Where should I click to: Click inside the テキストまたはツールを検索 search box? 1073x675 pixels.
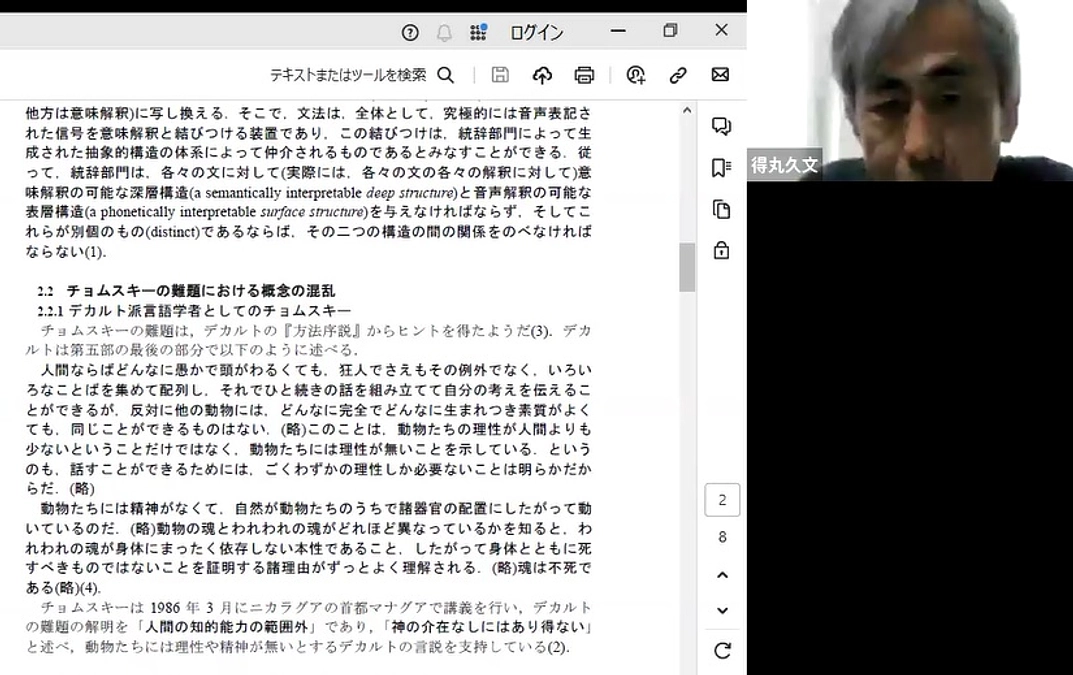coord(350,74)
